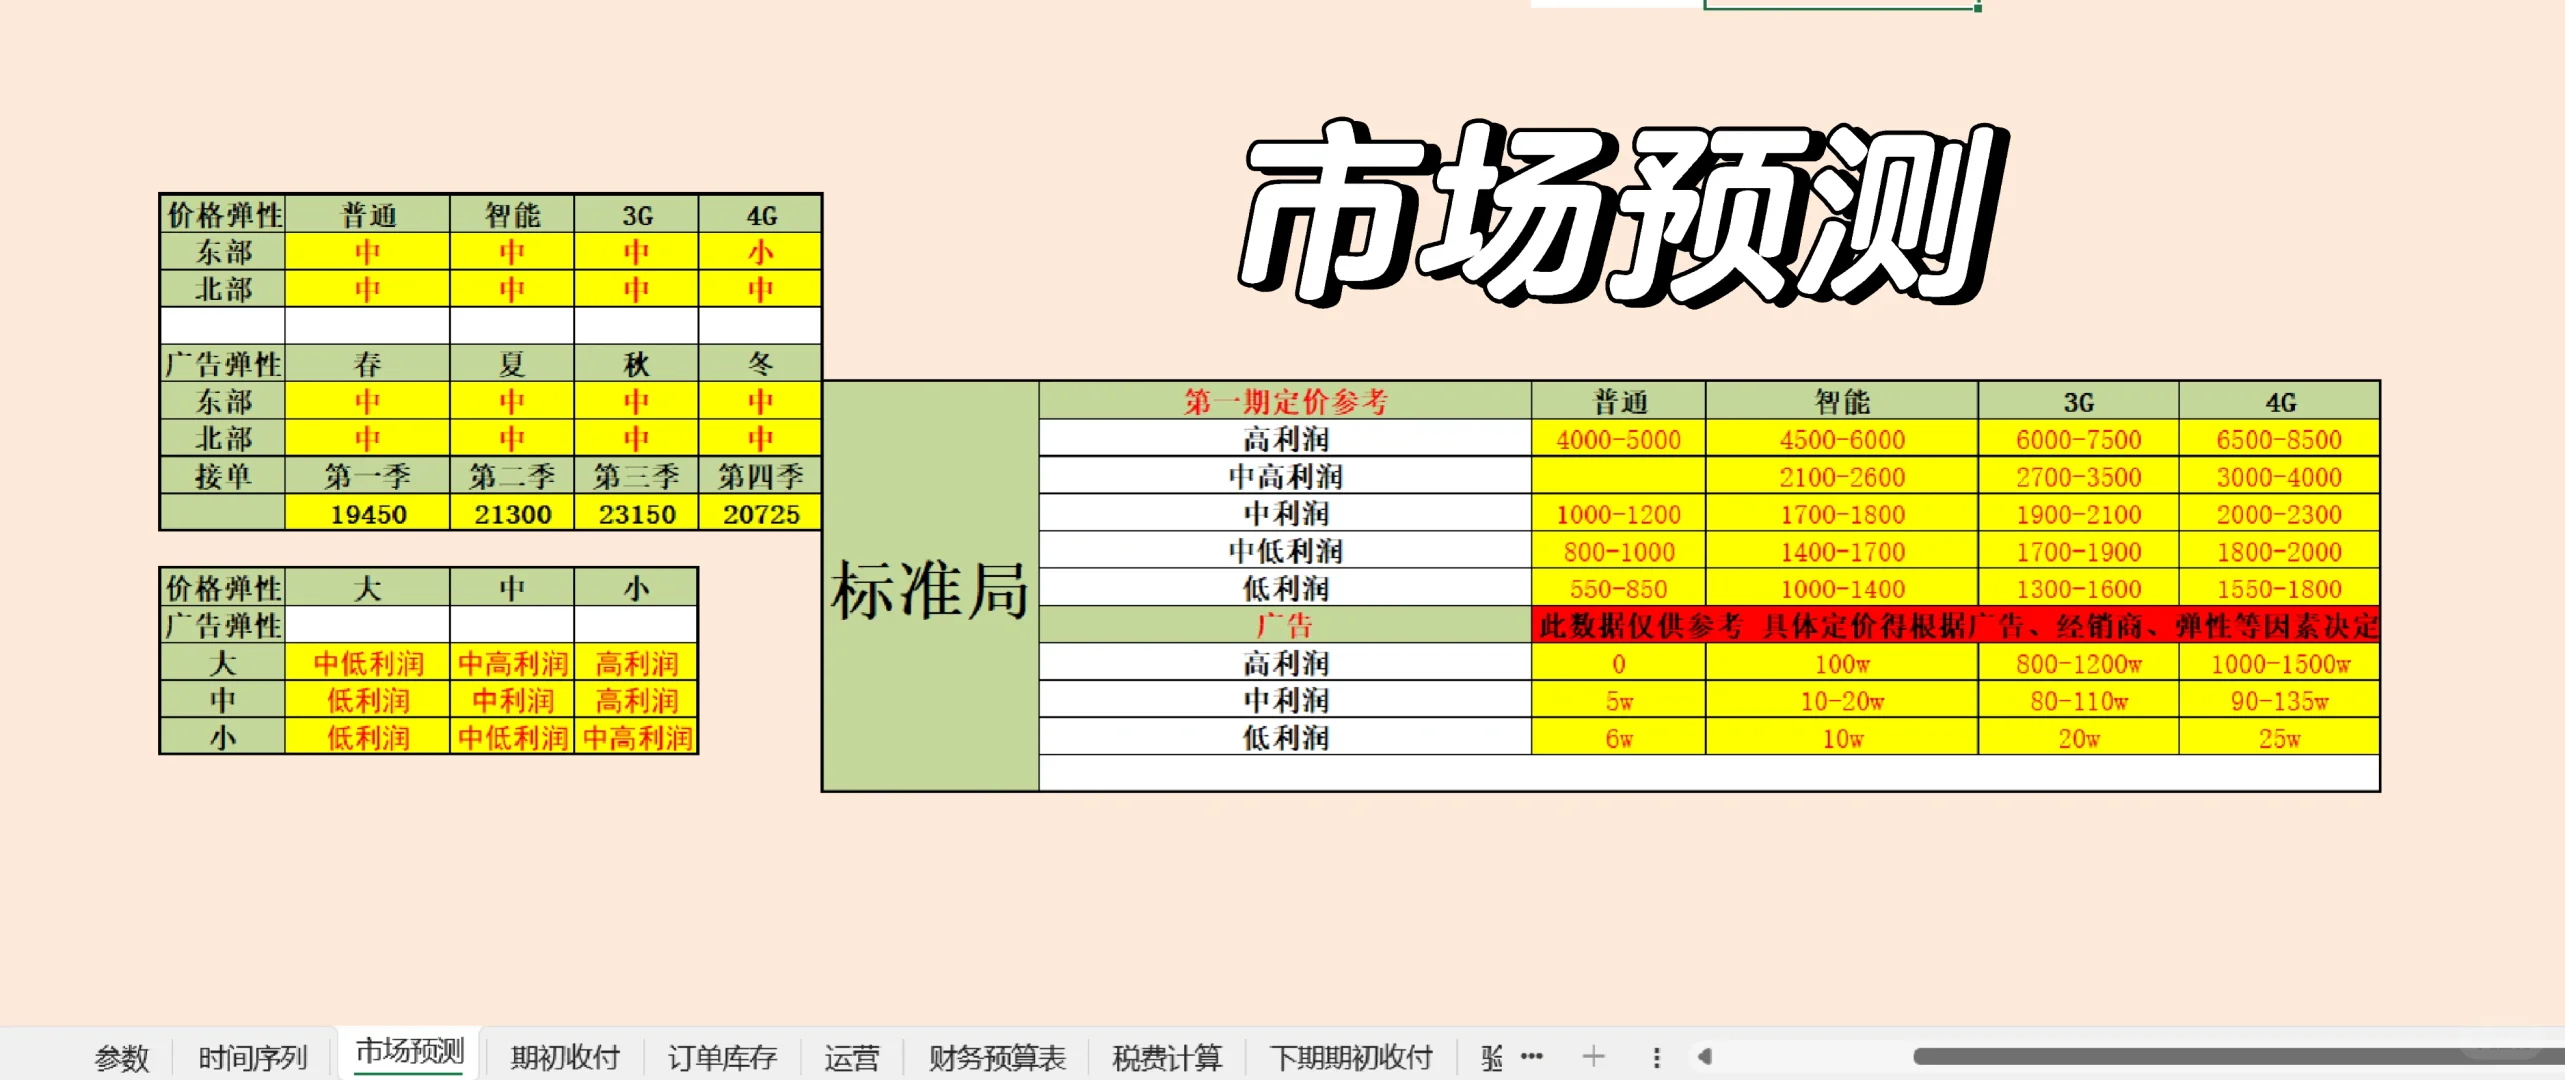Select the yellow 中 cell under 普通 for 东部
2565x1080 pixels.
370,251
